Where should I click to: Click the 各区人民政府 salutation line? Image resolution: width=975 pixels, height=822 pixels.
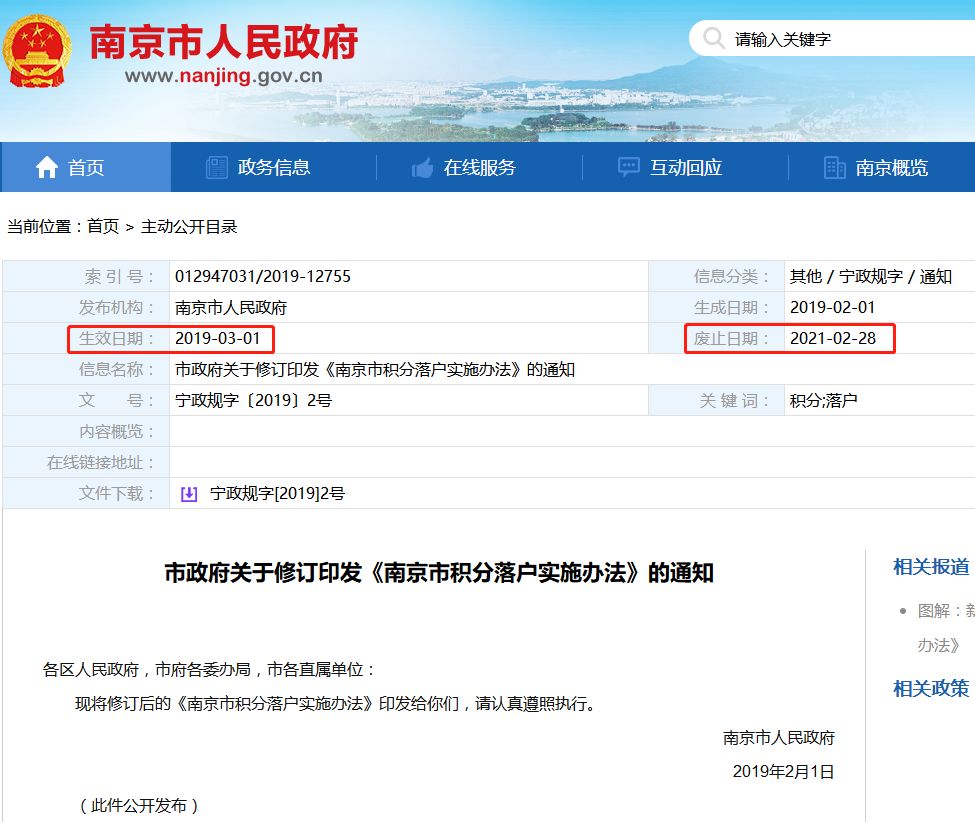(209, 670)
